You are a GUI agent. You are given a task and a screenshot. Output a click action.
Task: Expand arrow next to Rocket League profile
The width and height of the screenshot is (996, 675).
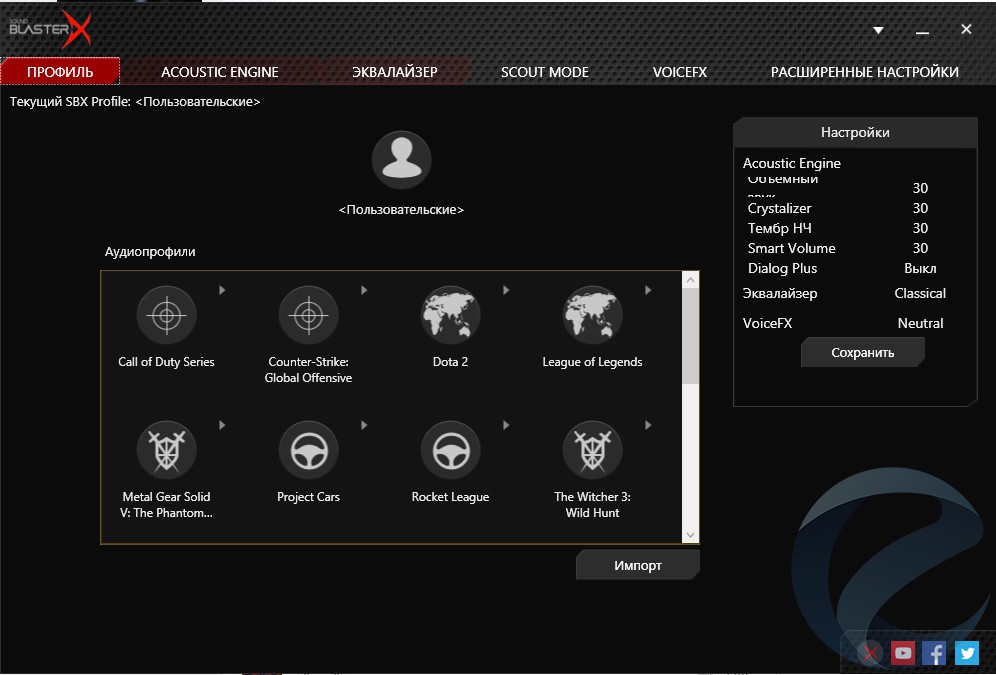coord(507,425)
